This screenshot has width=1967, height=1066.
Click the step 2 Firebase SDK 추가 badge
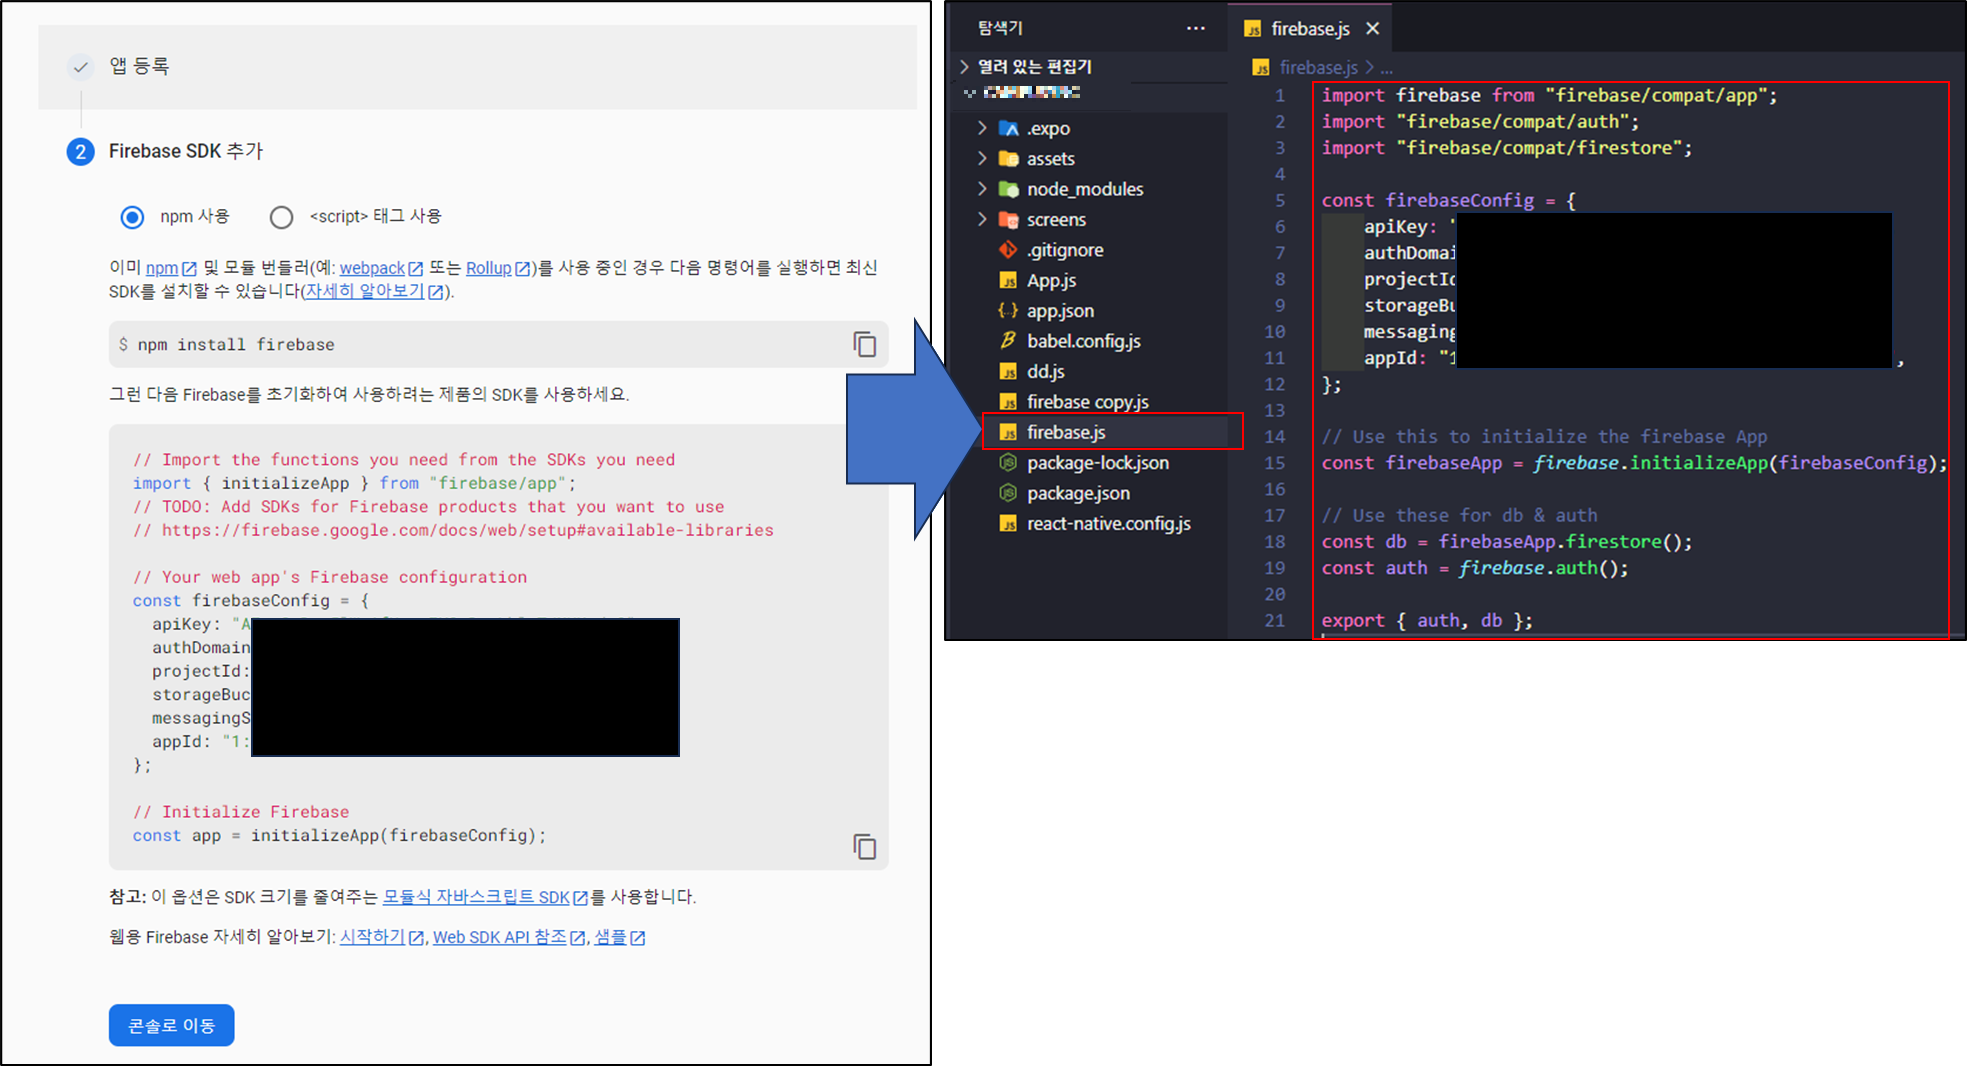[x=80, y=152]
